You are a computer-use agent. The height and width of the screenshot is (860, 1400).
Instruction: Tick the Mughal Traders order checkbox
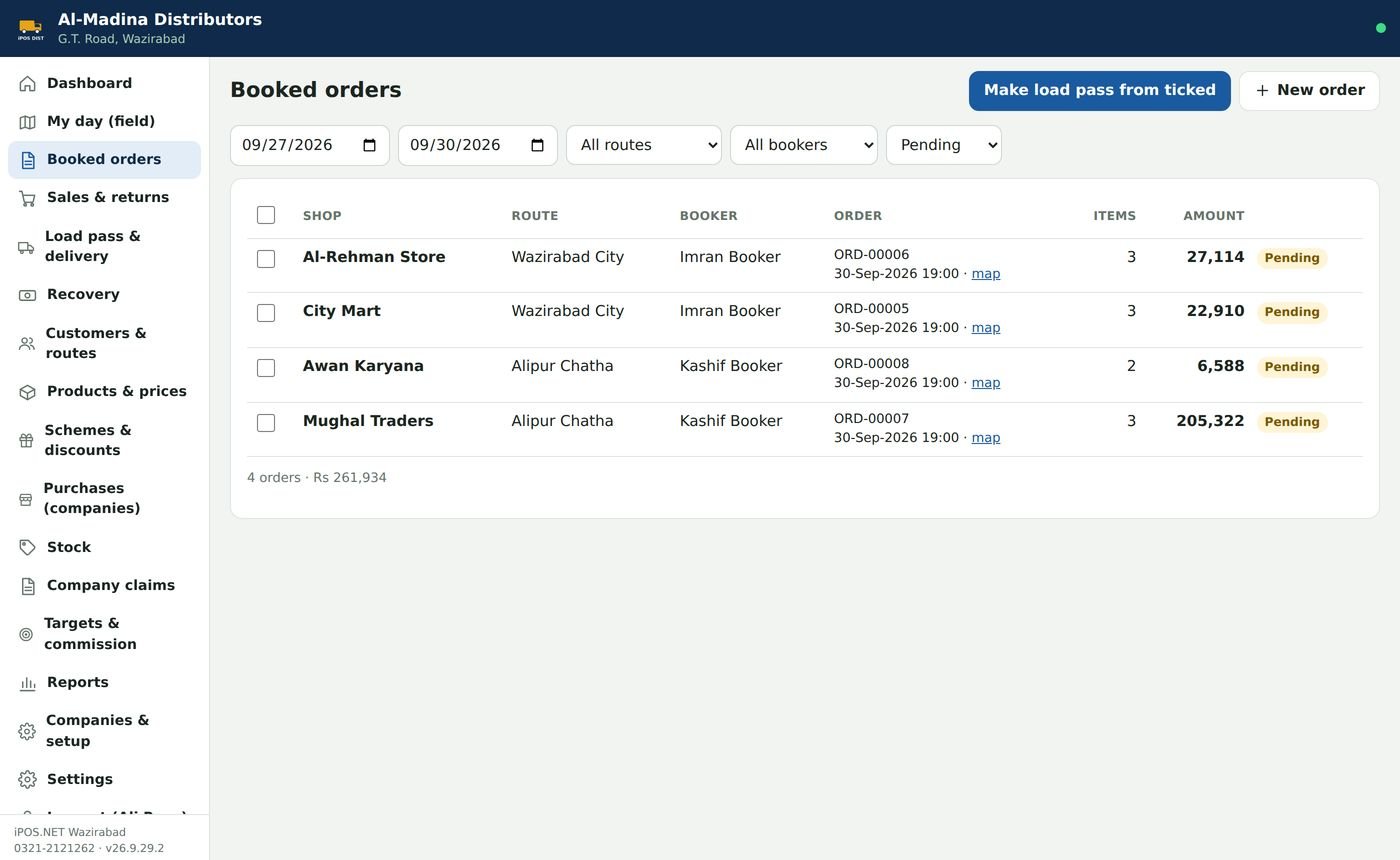click(x=266, y=423)
